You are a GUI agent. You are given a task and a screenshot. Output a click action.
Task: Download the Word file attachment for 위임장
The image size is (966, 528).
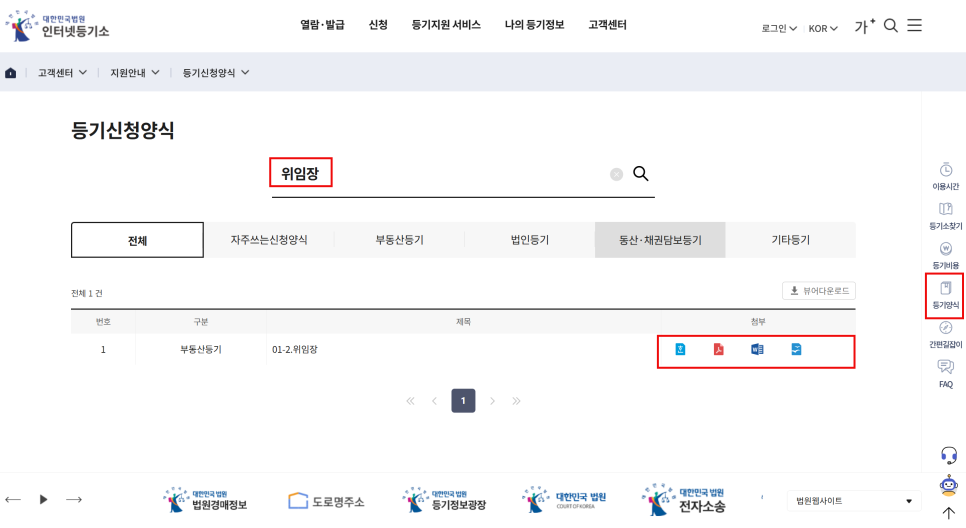pyautogui.click(x=757, y=349)
